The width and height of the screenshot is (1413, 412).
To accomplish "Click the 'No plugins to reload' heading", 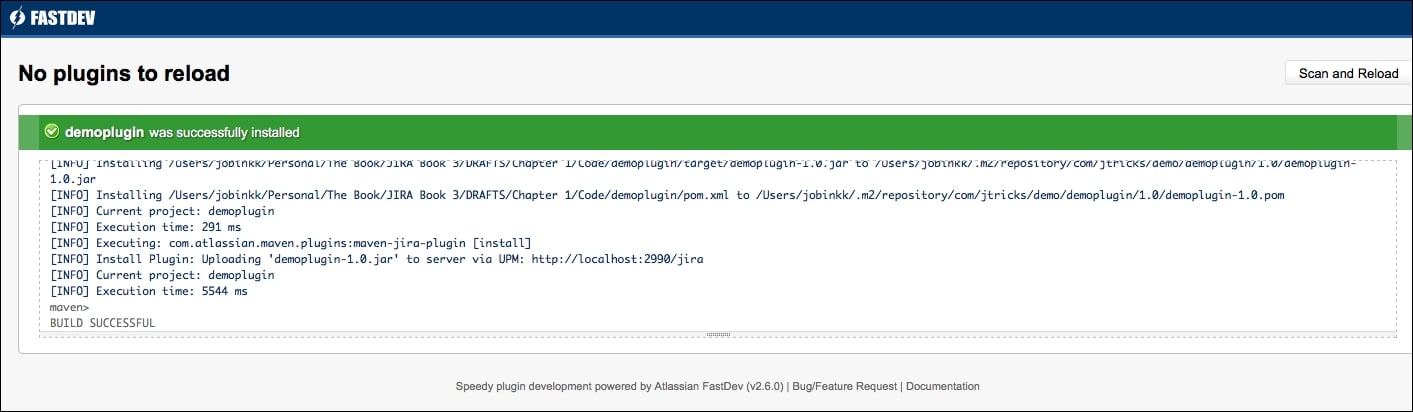I will [x=124, y=73].
